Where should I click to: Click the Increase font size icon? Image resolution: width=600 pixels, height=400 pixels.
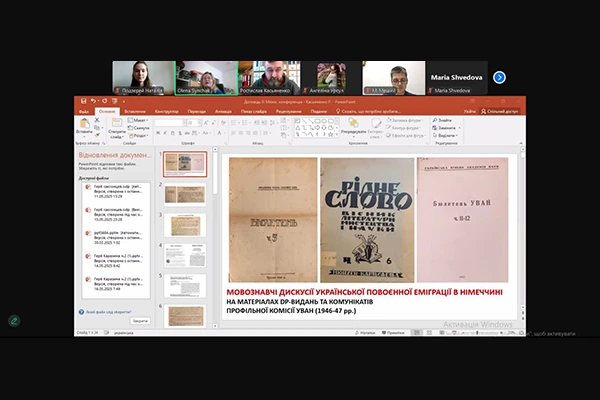point(206,123)
